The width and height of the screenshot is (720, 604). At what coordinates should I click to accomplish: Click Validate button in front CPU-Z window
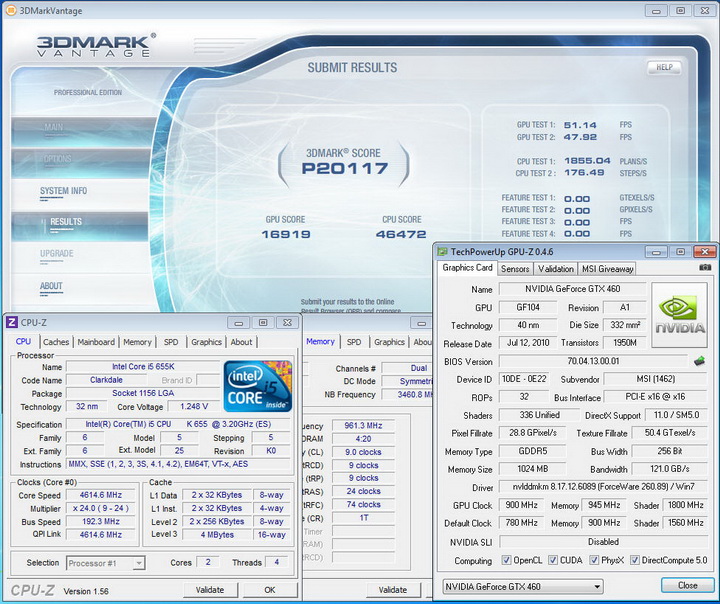pos(210,590)
